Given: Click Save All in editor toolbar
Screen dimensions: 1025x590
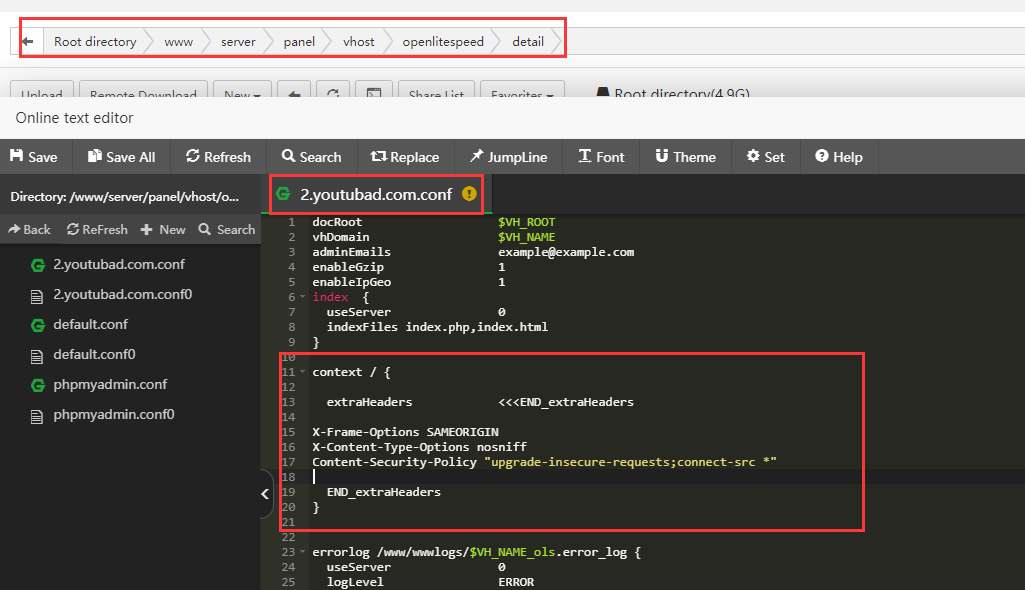Looking at the screenshot, I should click(x=121, y=157).
